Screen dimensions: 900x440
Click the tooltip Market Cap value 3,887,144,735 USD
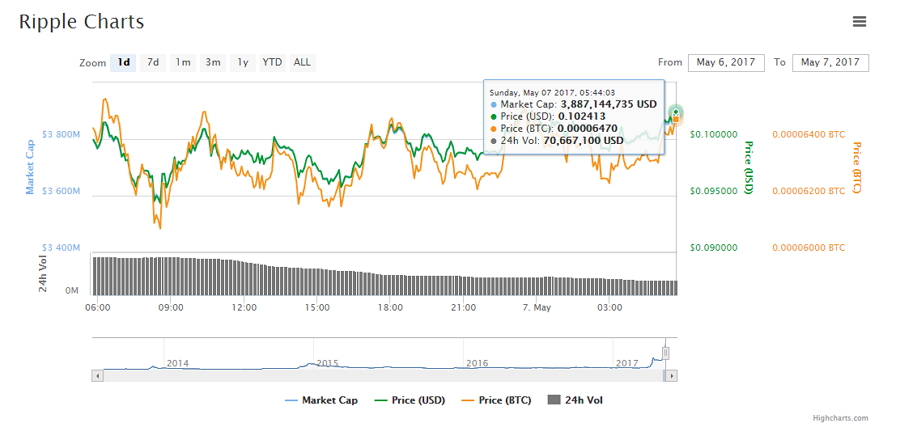pyautogui.click(x=608, y=105)
